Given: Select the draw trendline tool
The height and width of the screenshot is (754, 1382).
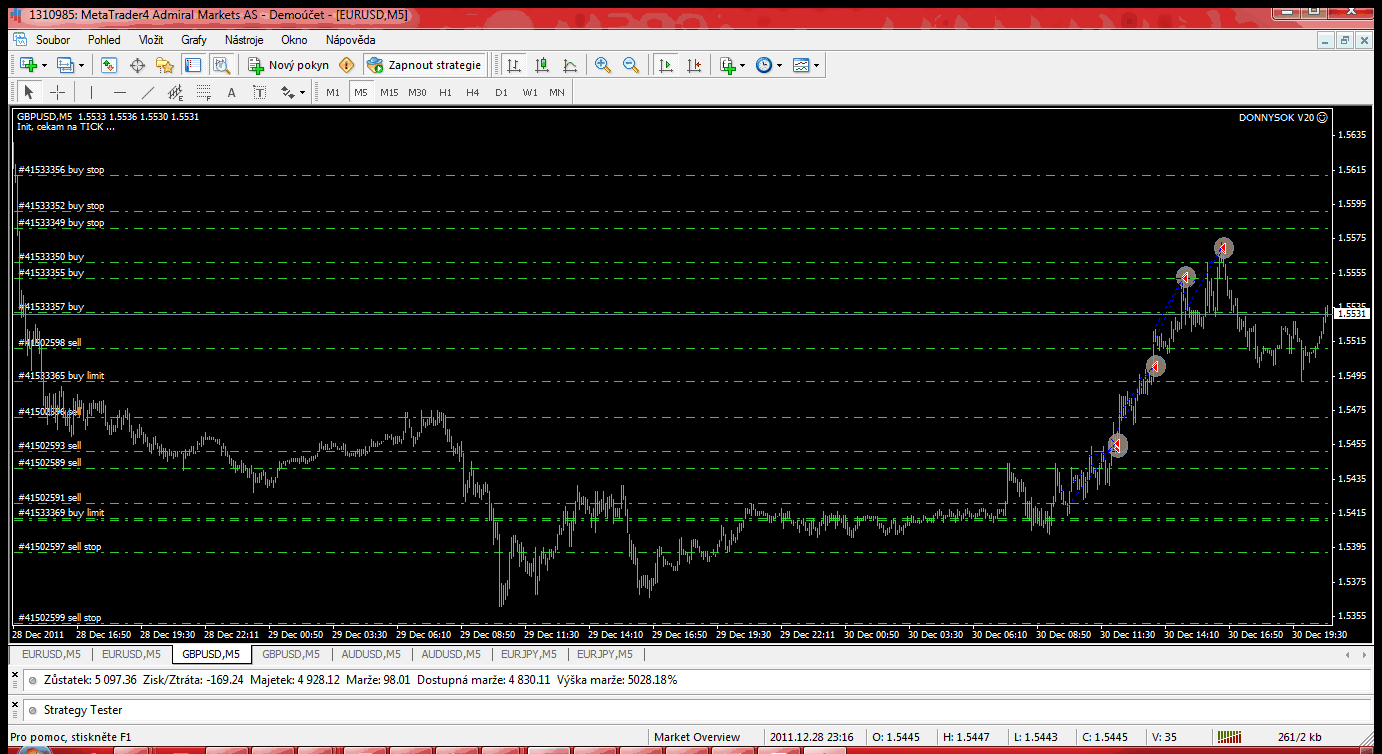Looking at the screenshot, I should [x=148, y=93].
